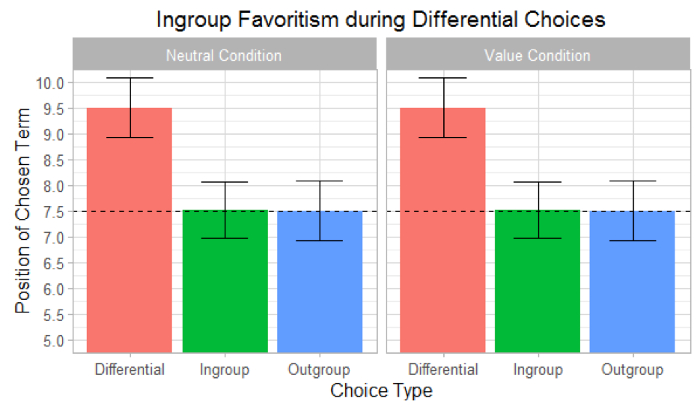
Task: Select the 9.5 y-axis tick label
Action: 53,108
